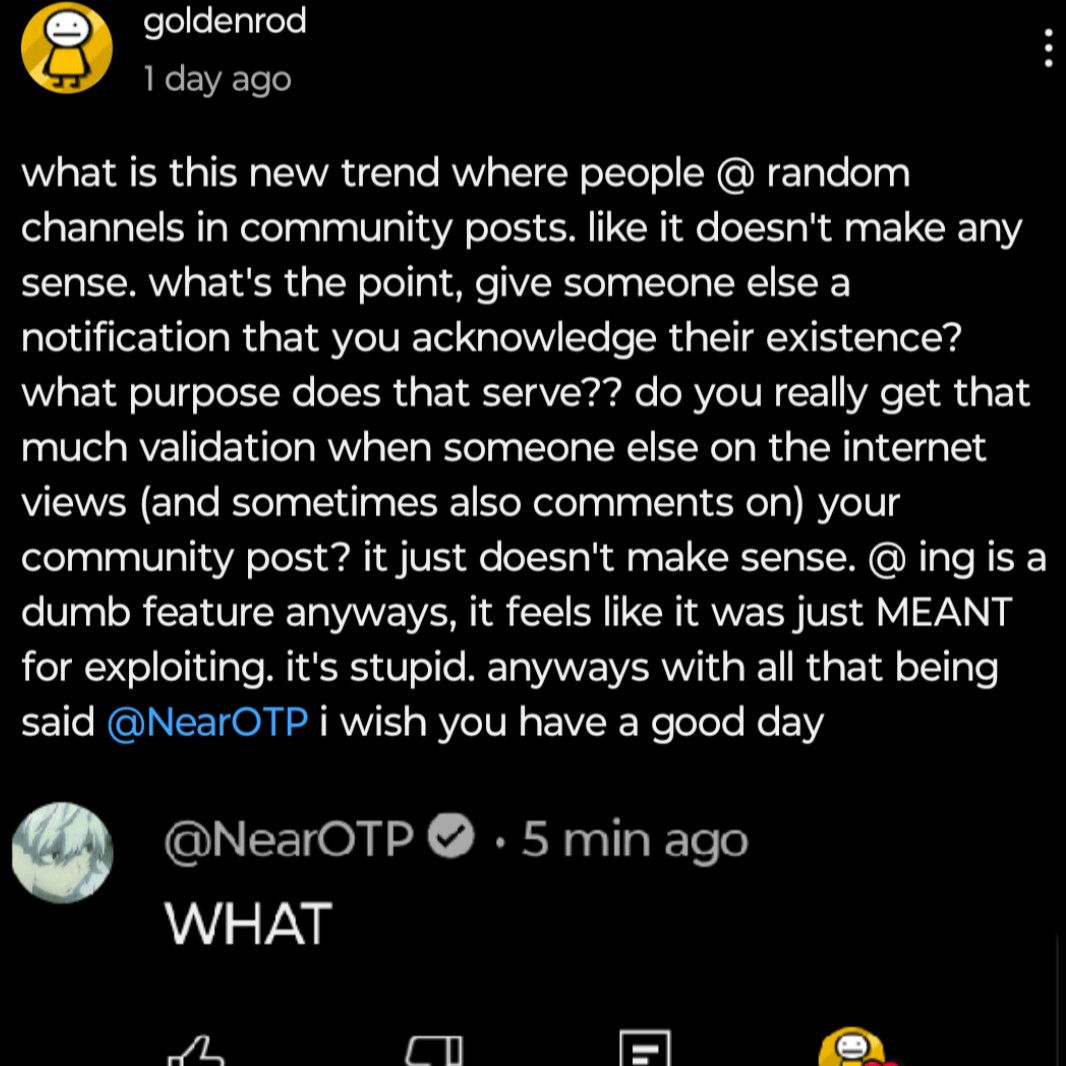Click the '1 day ago' timestamp

[217, 78]
